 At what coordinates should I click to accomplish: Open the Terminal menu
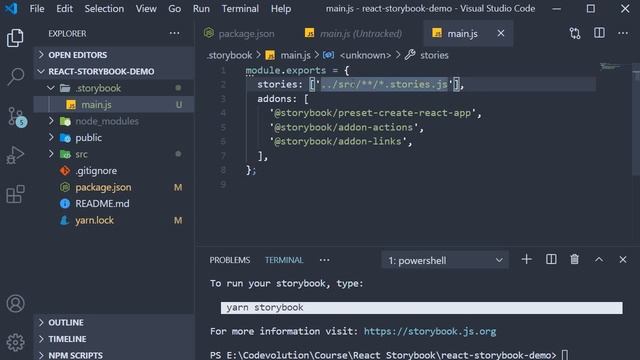pos(240,9)
